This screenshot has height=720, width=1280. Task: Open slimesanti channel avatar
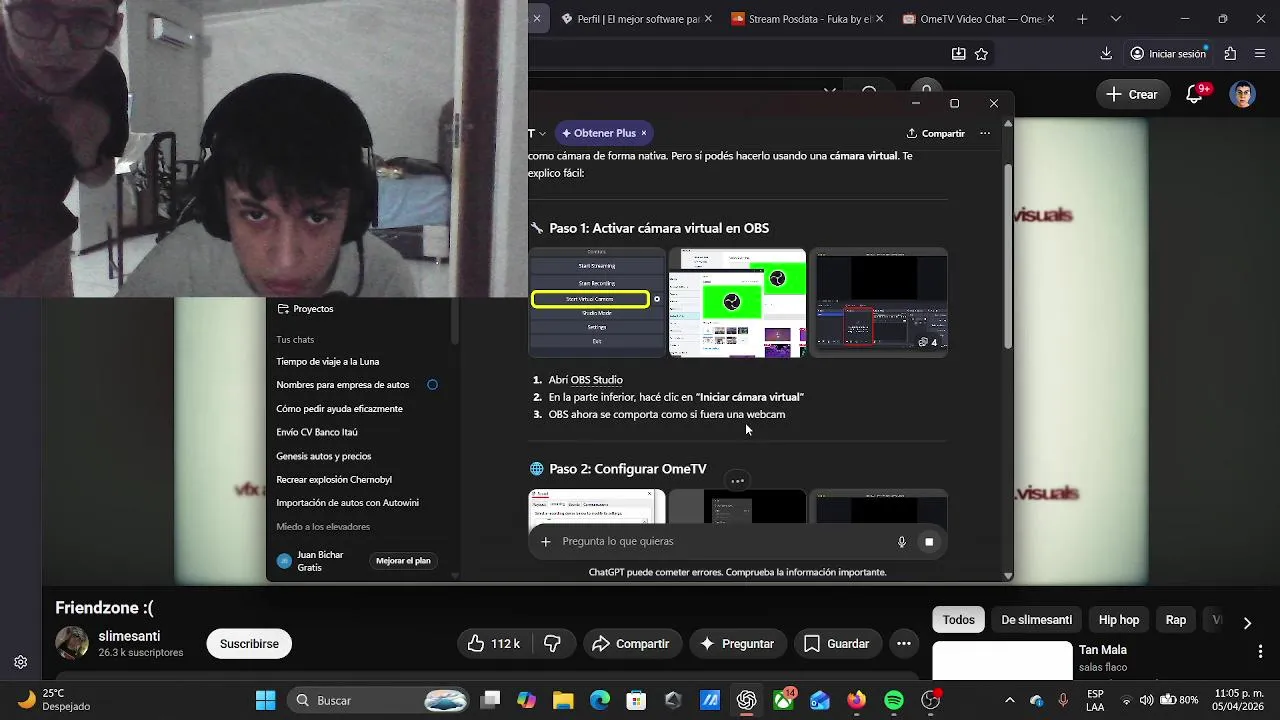tap(72, 644)
